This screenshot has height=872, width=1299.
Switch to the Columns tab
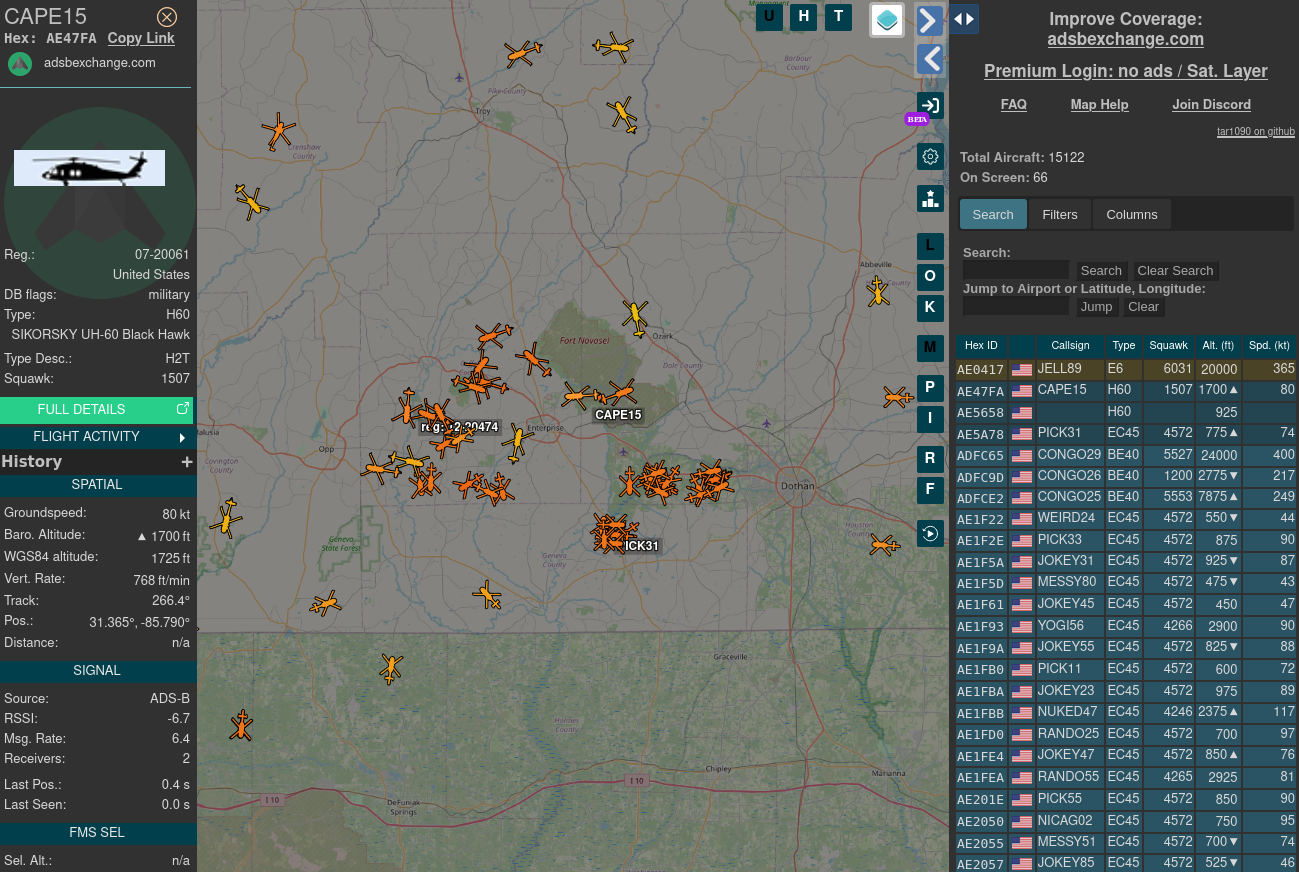pos(1132,214)
